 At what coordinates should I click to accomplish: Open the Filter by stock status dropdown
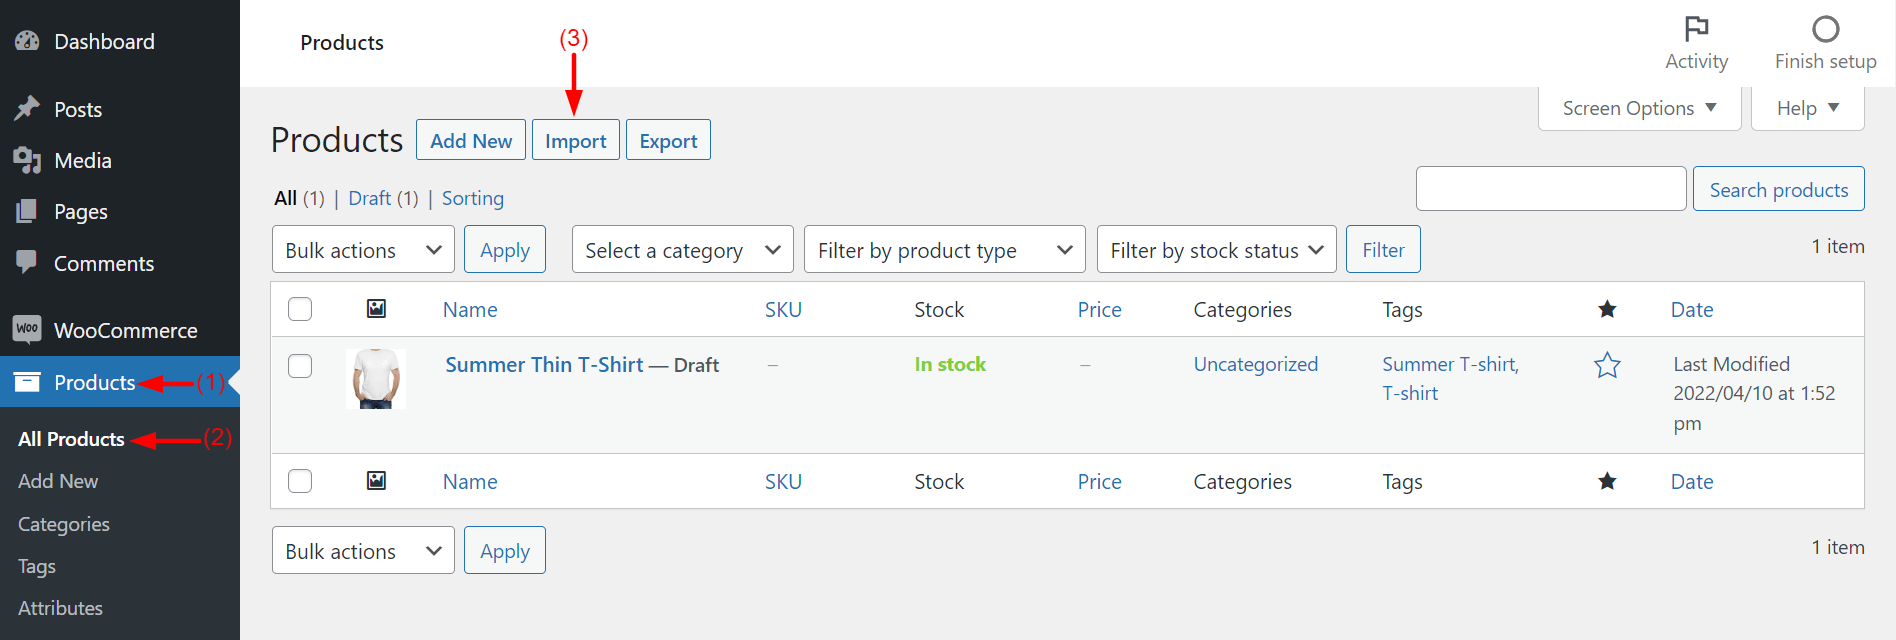click(1216, 250)
